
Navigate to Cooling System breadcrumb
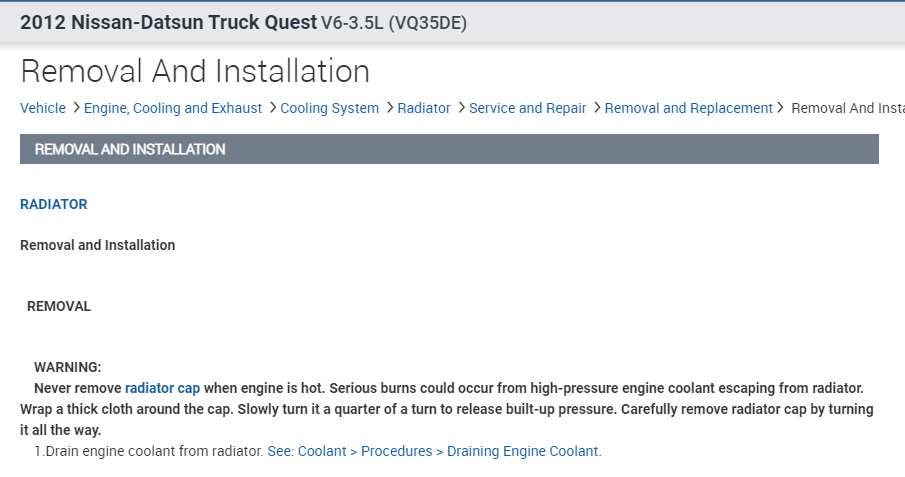click(x=330, y=108)
